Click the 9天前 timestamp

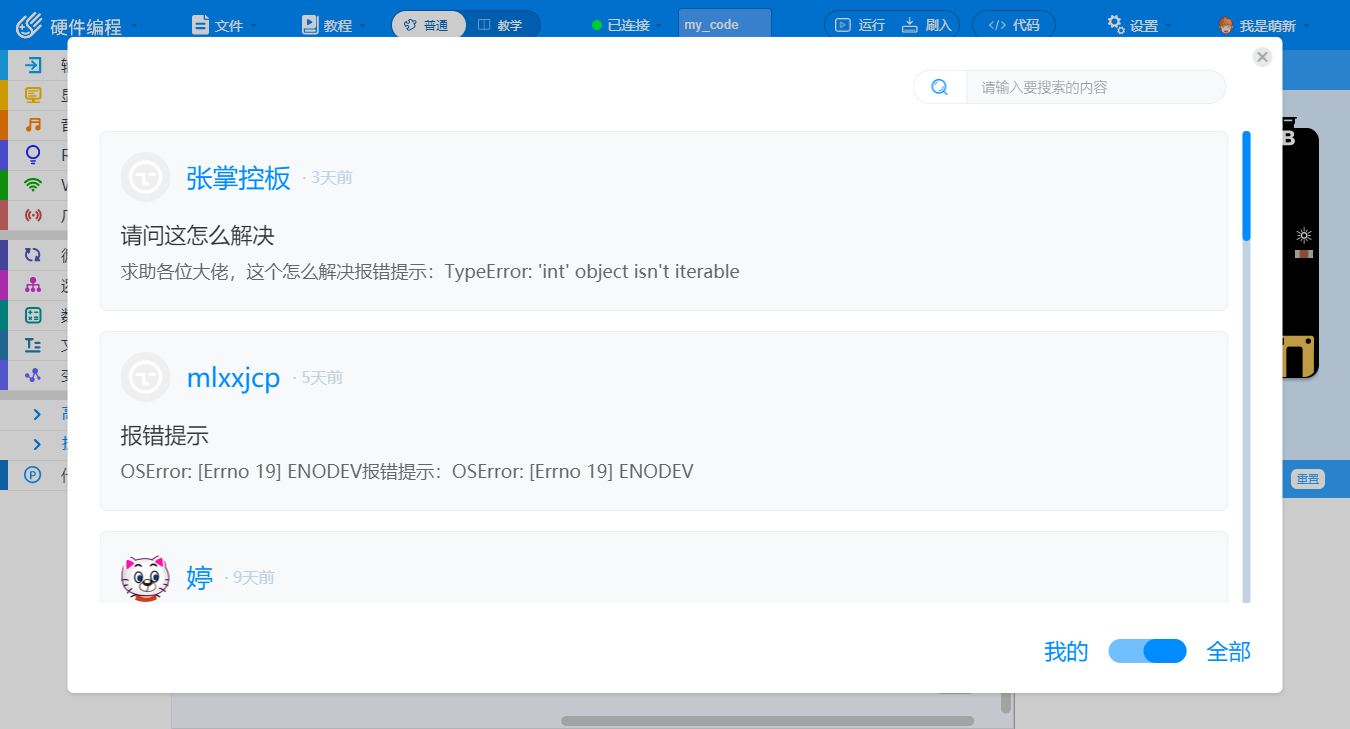tap(253, 578)
